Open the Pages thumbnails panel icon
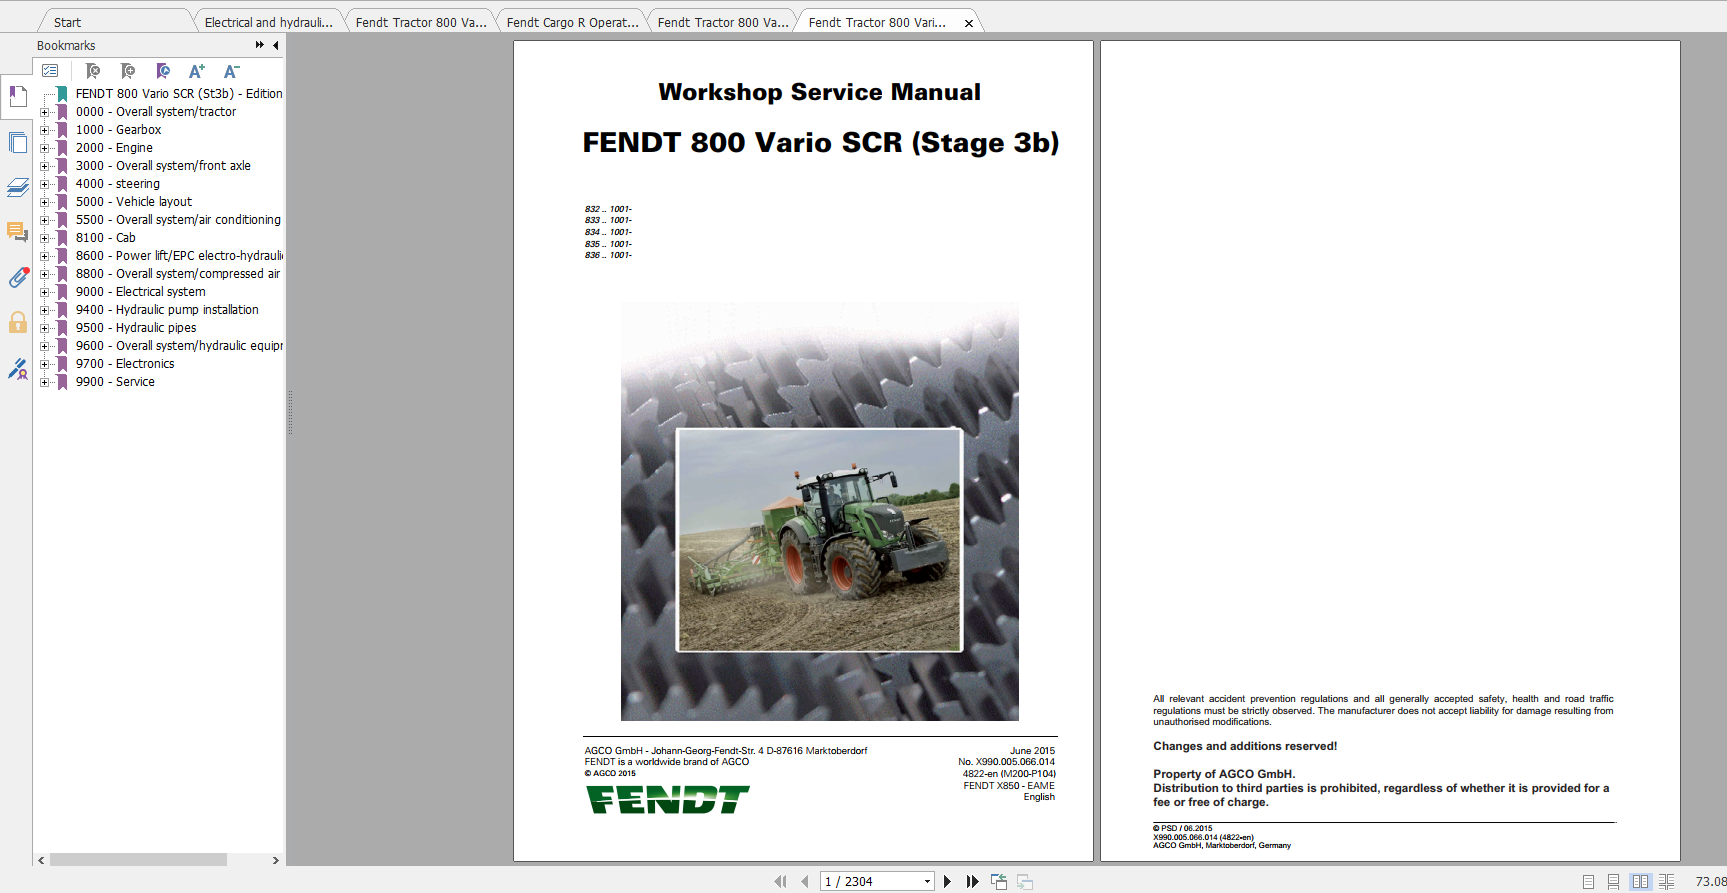 (17, 142)
